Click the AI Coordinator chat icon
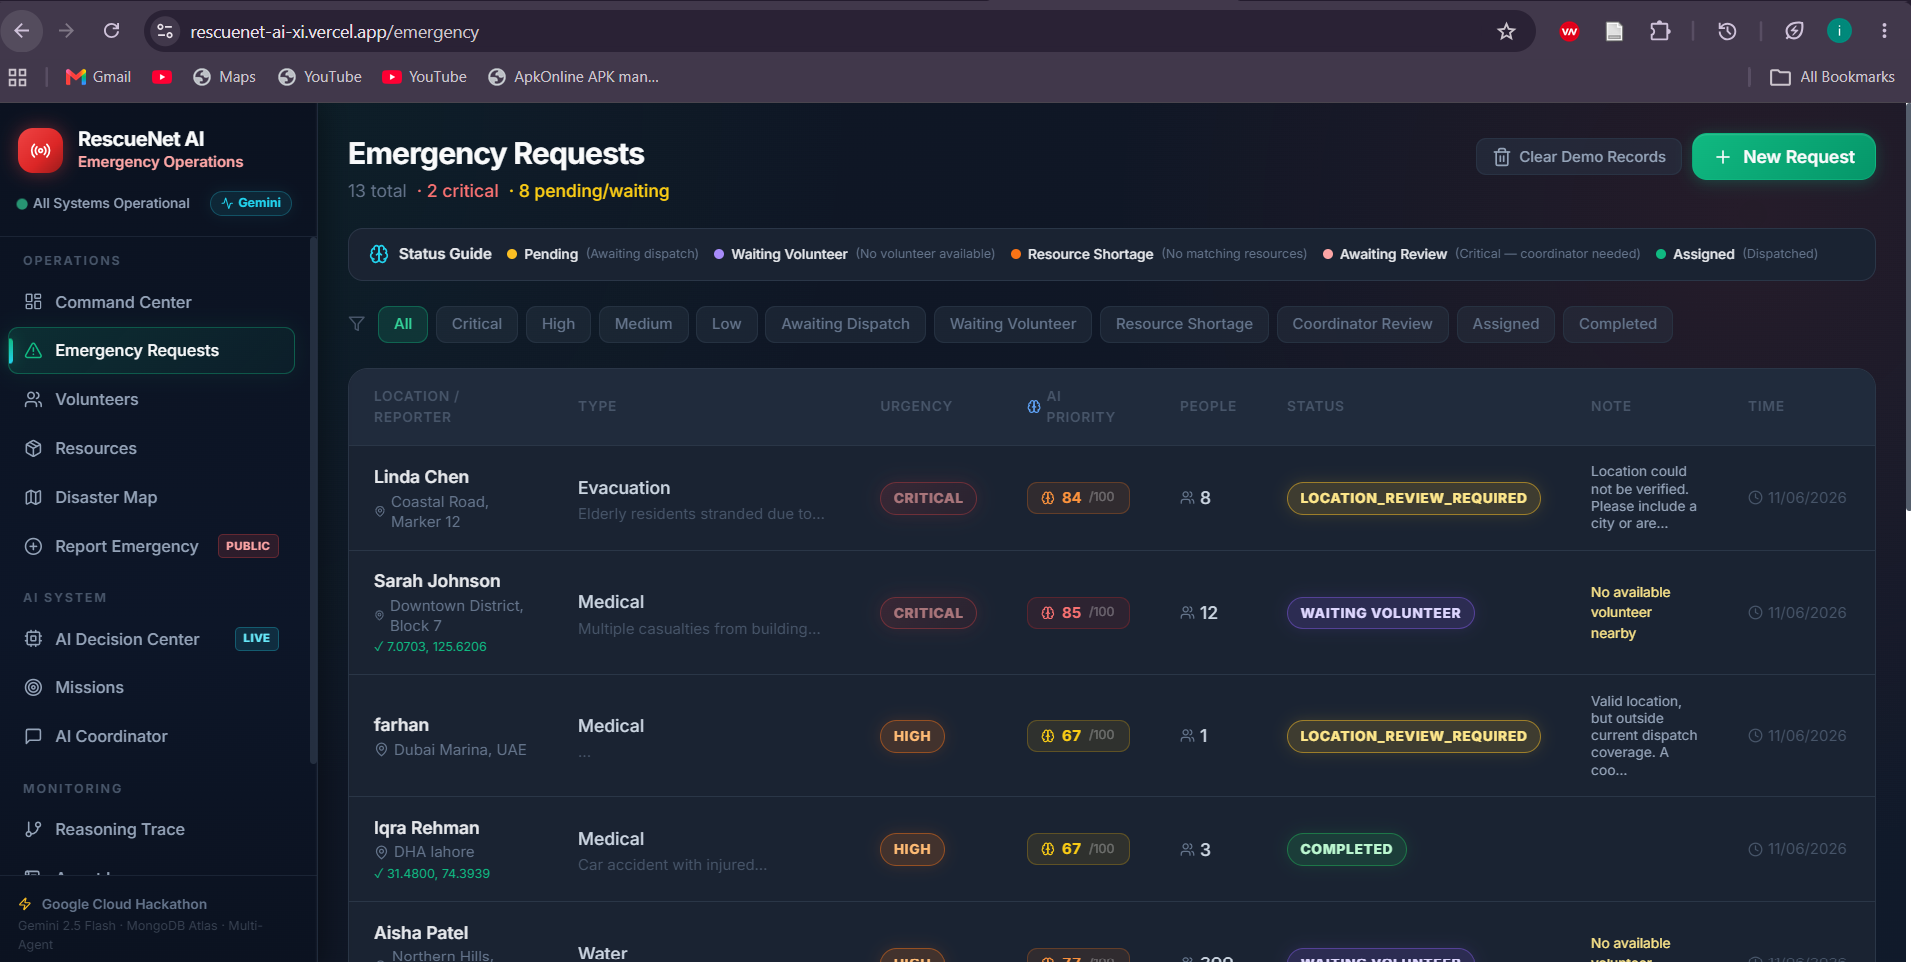The height and width of the screenshot is (962, 1911). pos(33,736)
